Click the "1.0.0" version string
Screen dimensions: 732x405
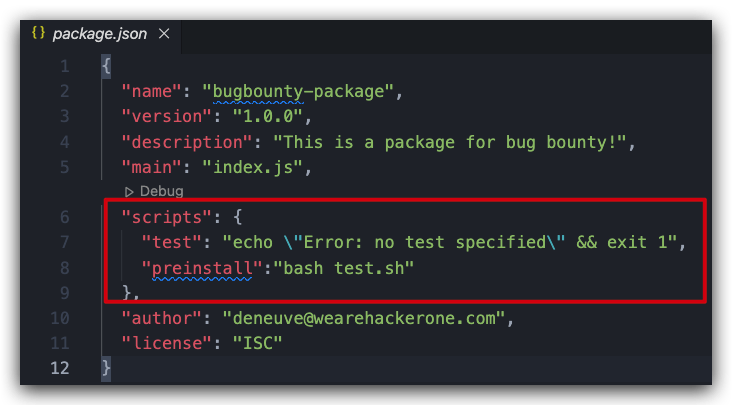pos(268,117)
